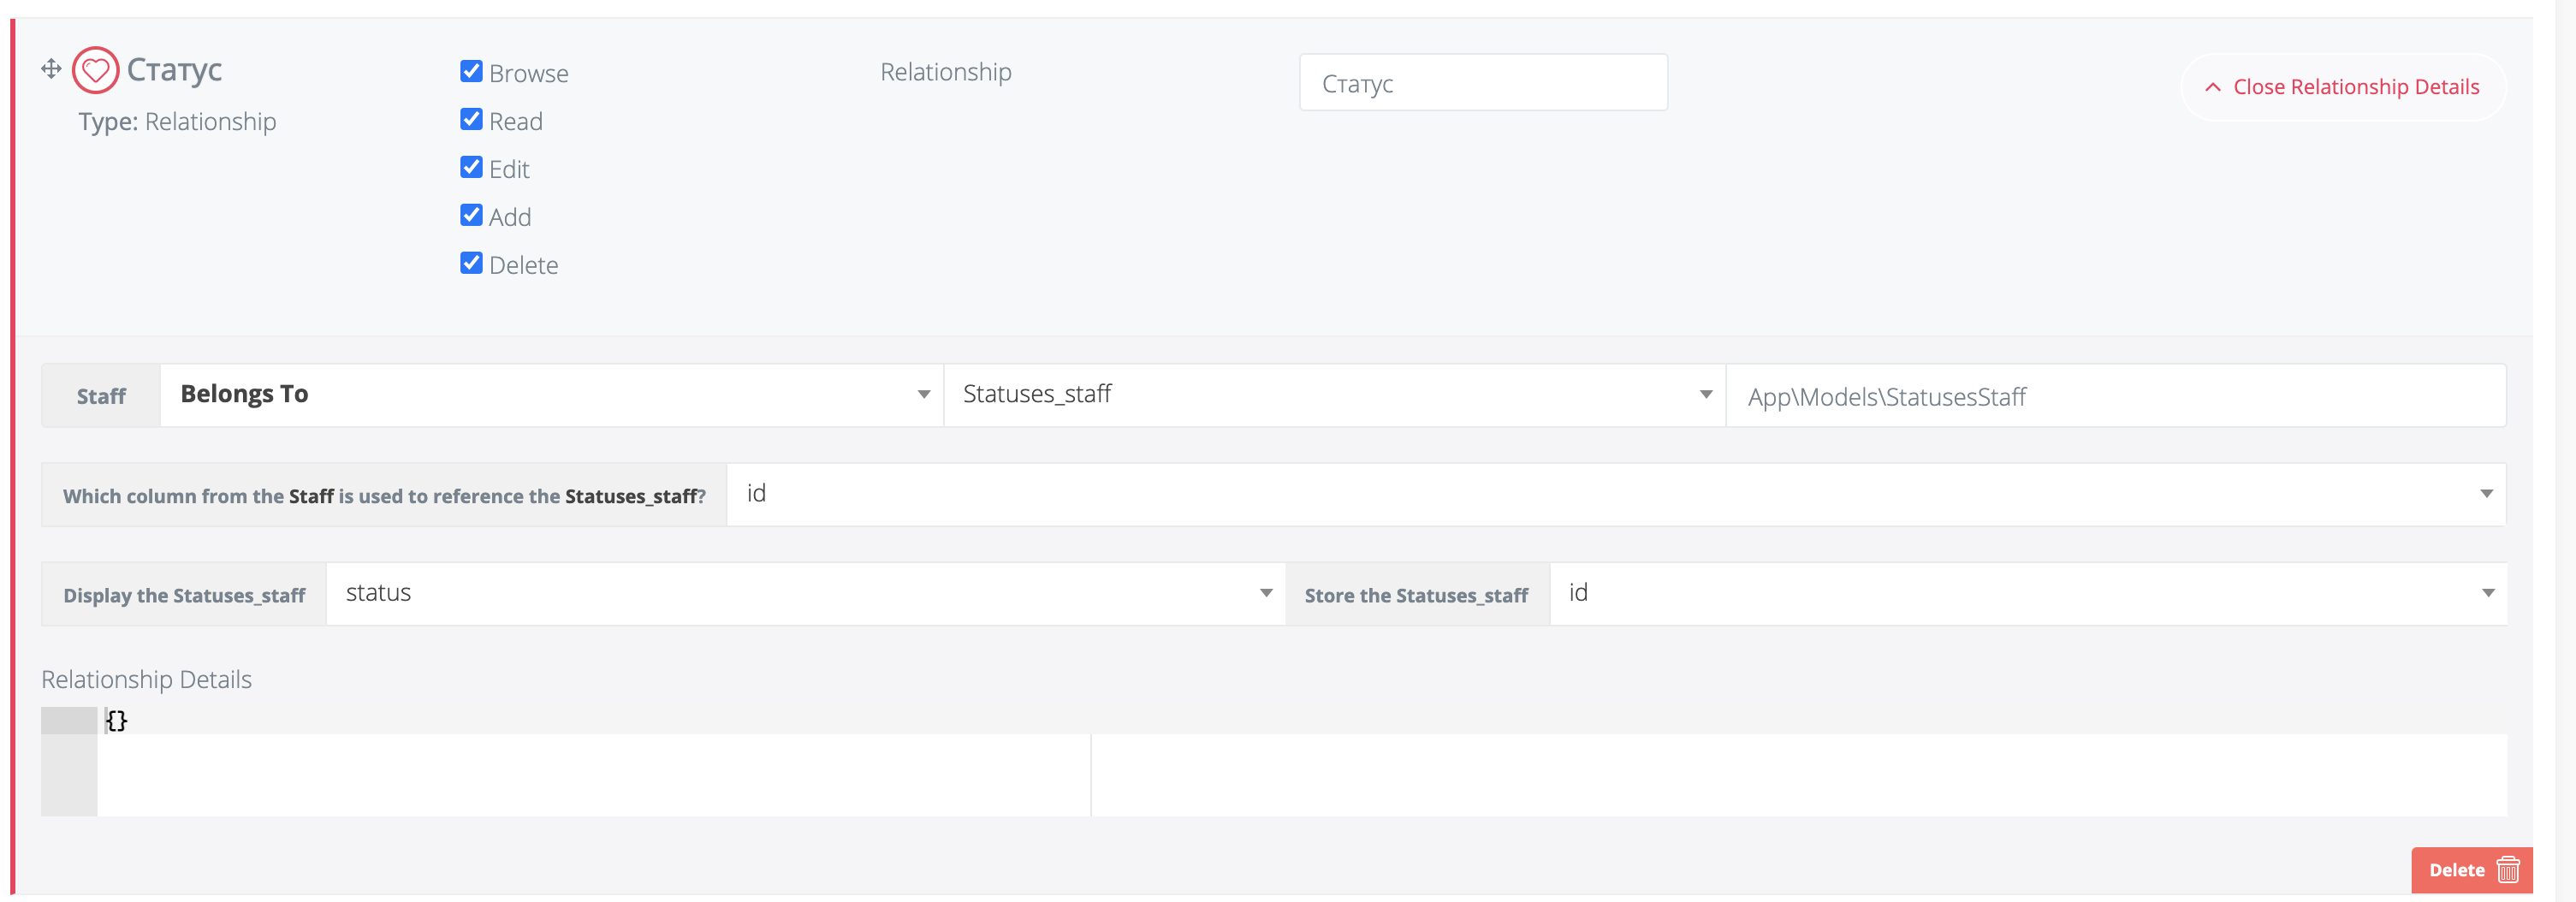Uncheck the Add permission checkbox
Screen dimensions: 2576x902
472,214
